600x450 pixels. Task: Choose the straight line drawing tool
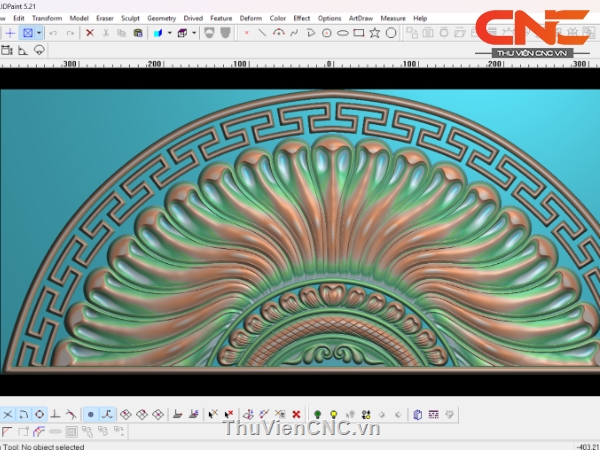pos(263,33)
